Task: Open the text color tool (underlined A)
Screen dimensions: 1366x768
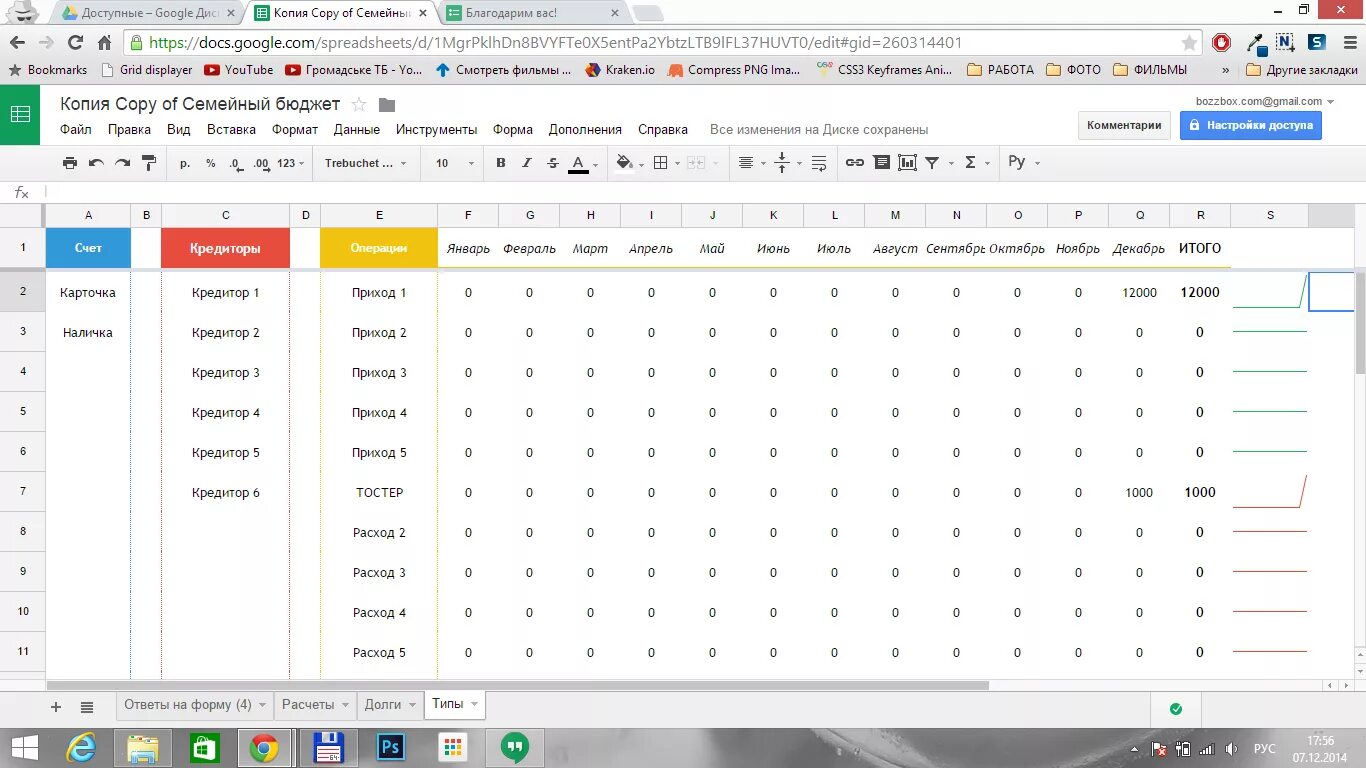Action: click(578, 163)
